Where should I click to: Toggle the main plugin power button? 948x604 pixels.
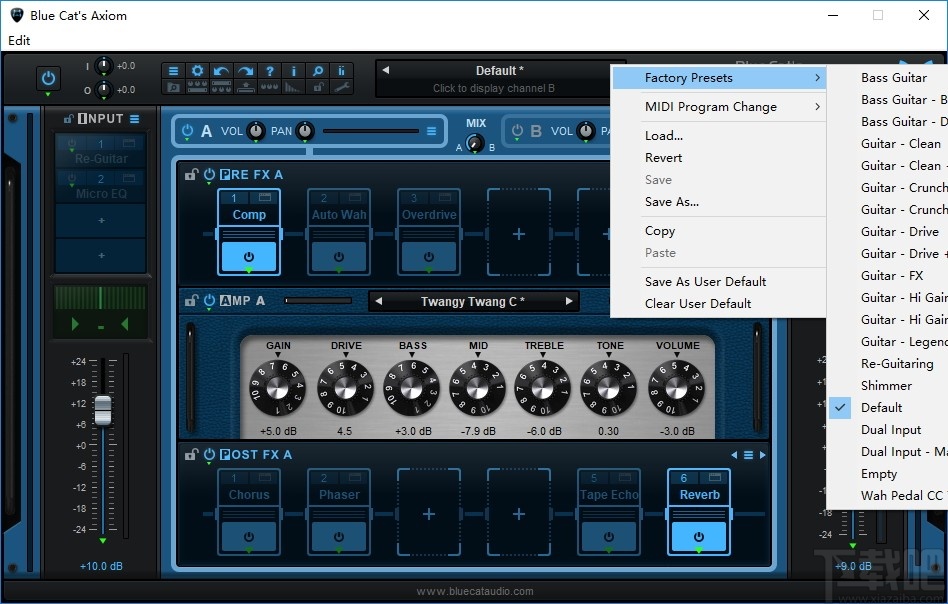pyautogui.click(x=48, y=79)
